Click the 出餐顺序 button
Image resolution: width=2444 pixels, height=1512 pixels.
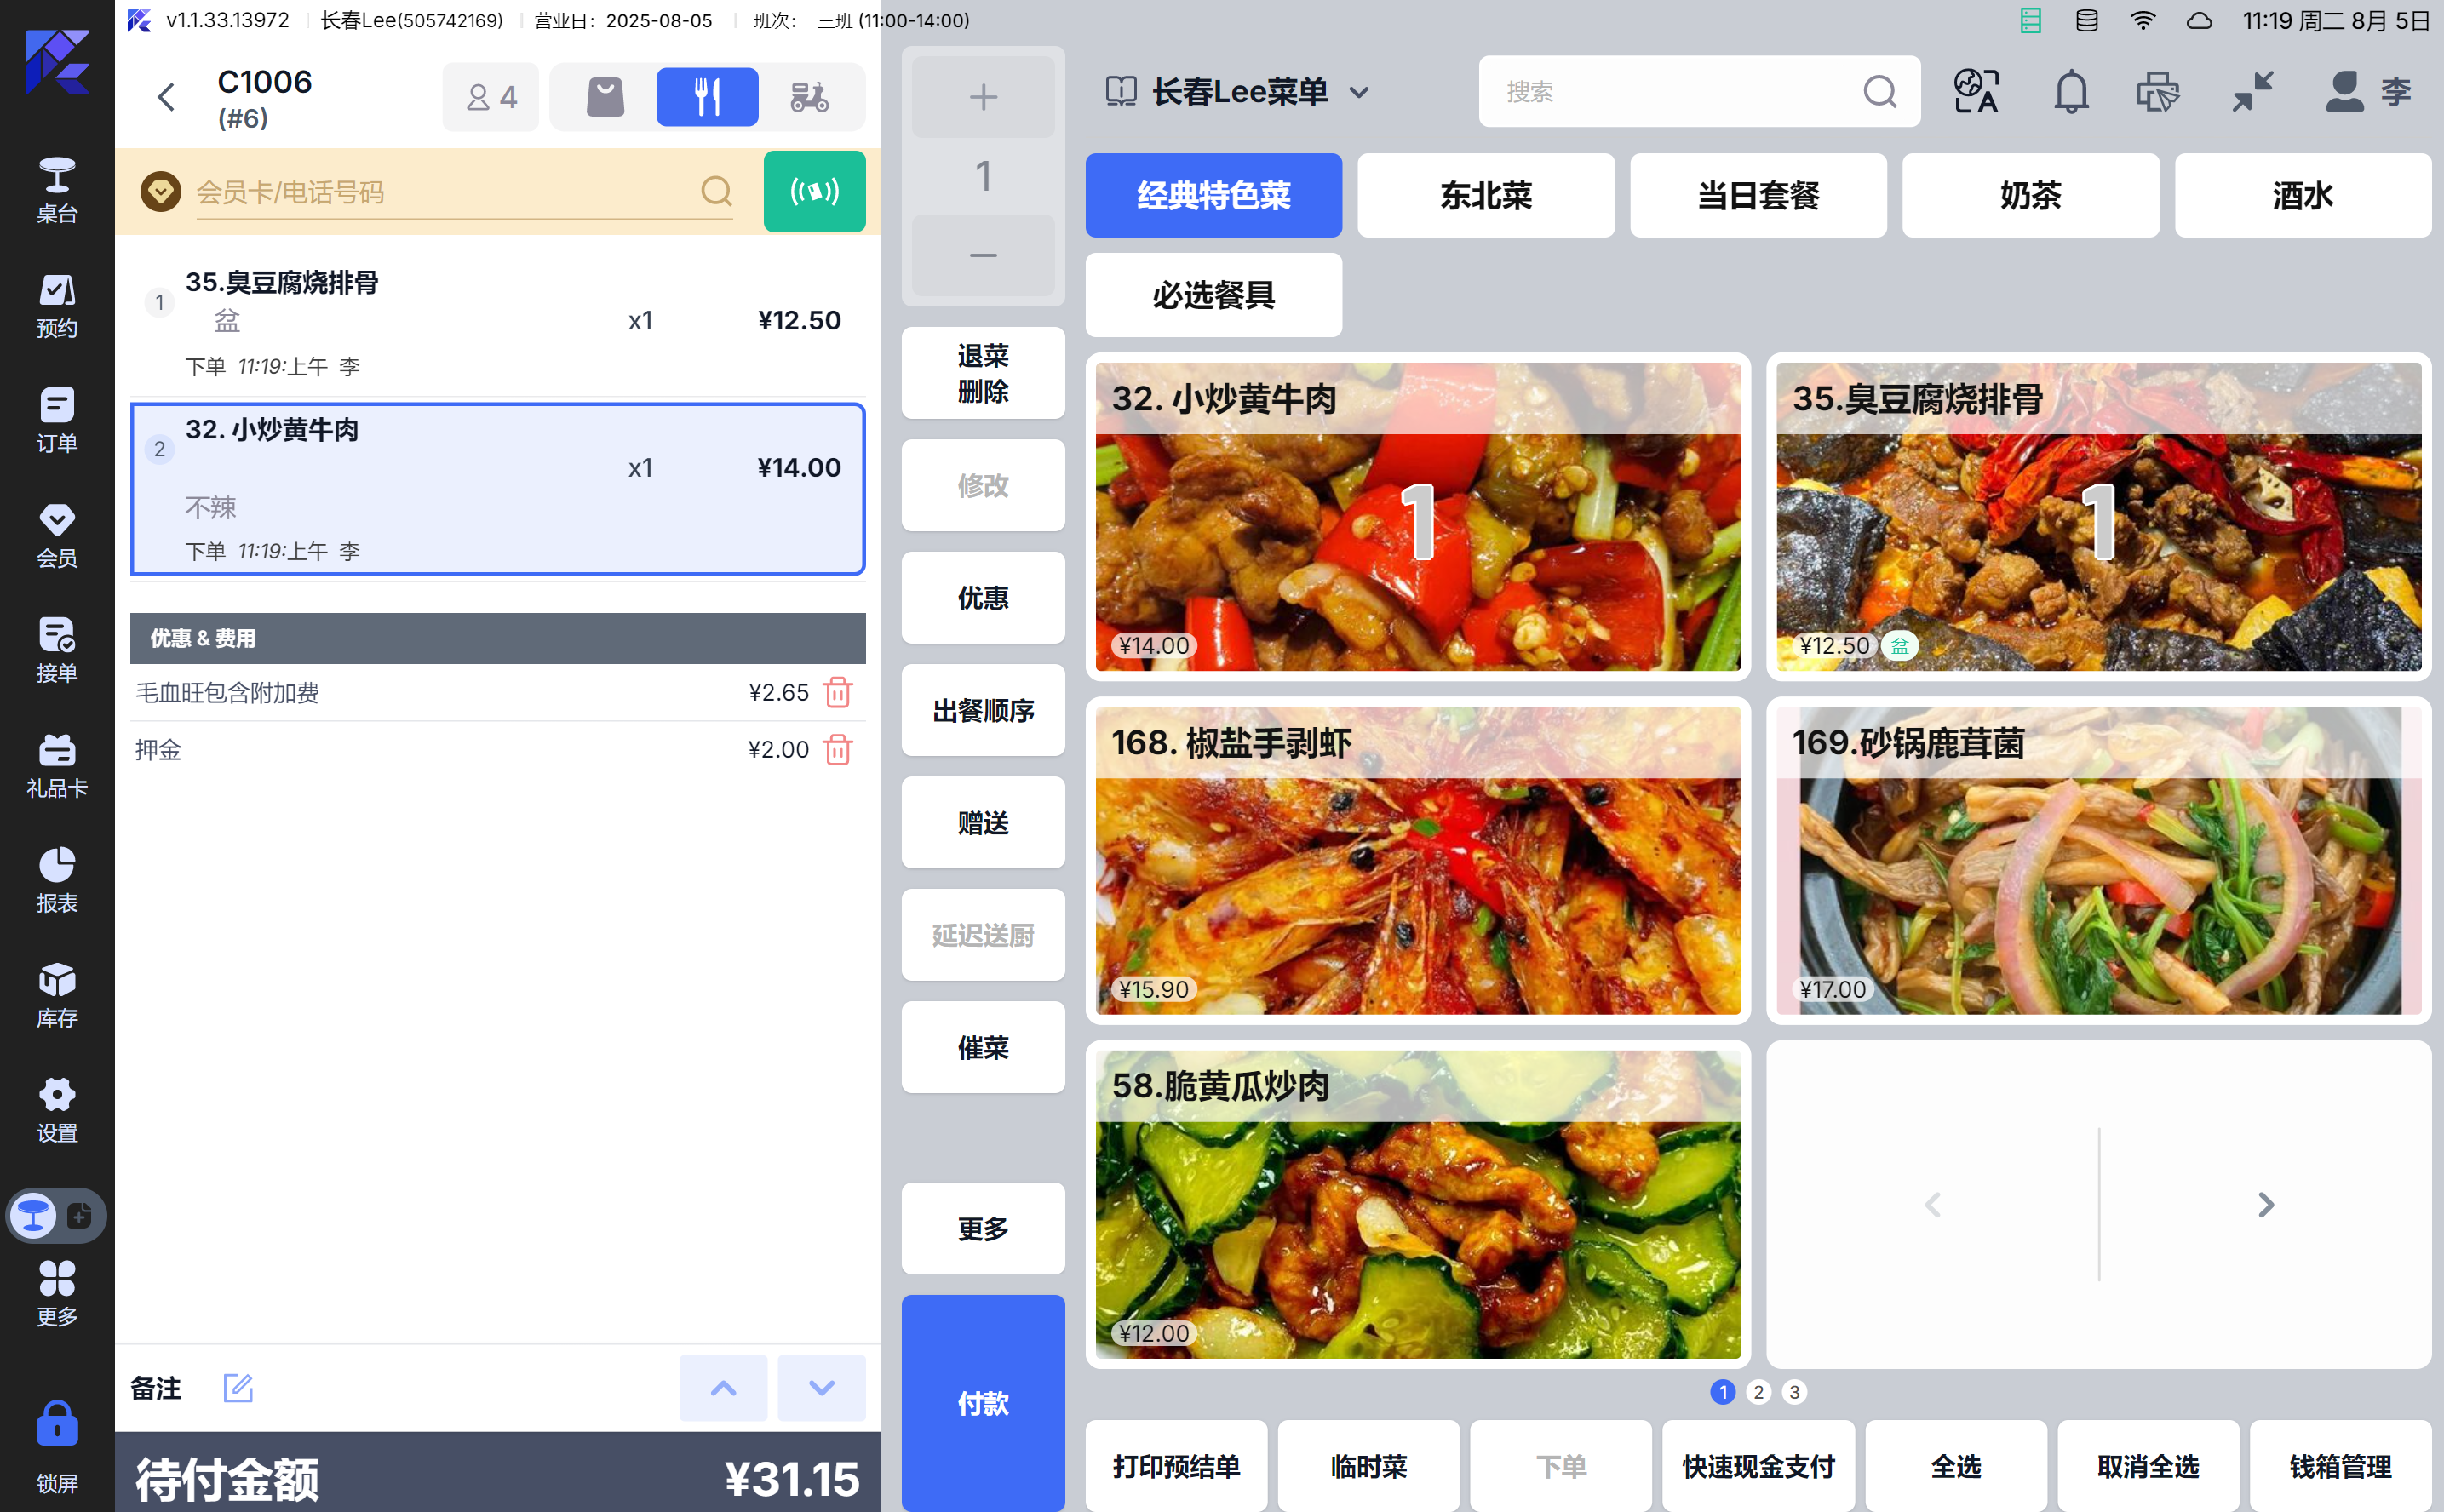pos(983,711)
